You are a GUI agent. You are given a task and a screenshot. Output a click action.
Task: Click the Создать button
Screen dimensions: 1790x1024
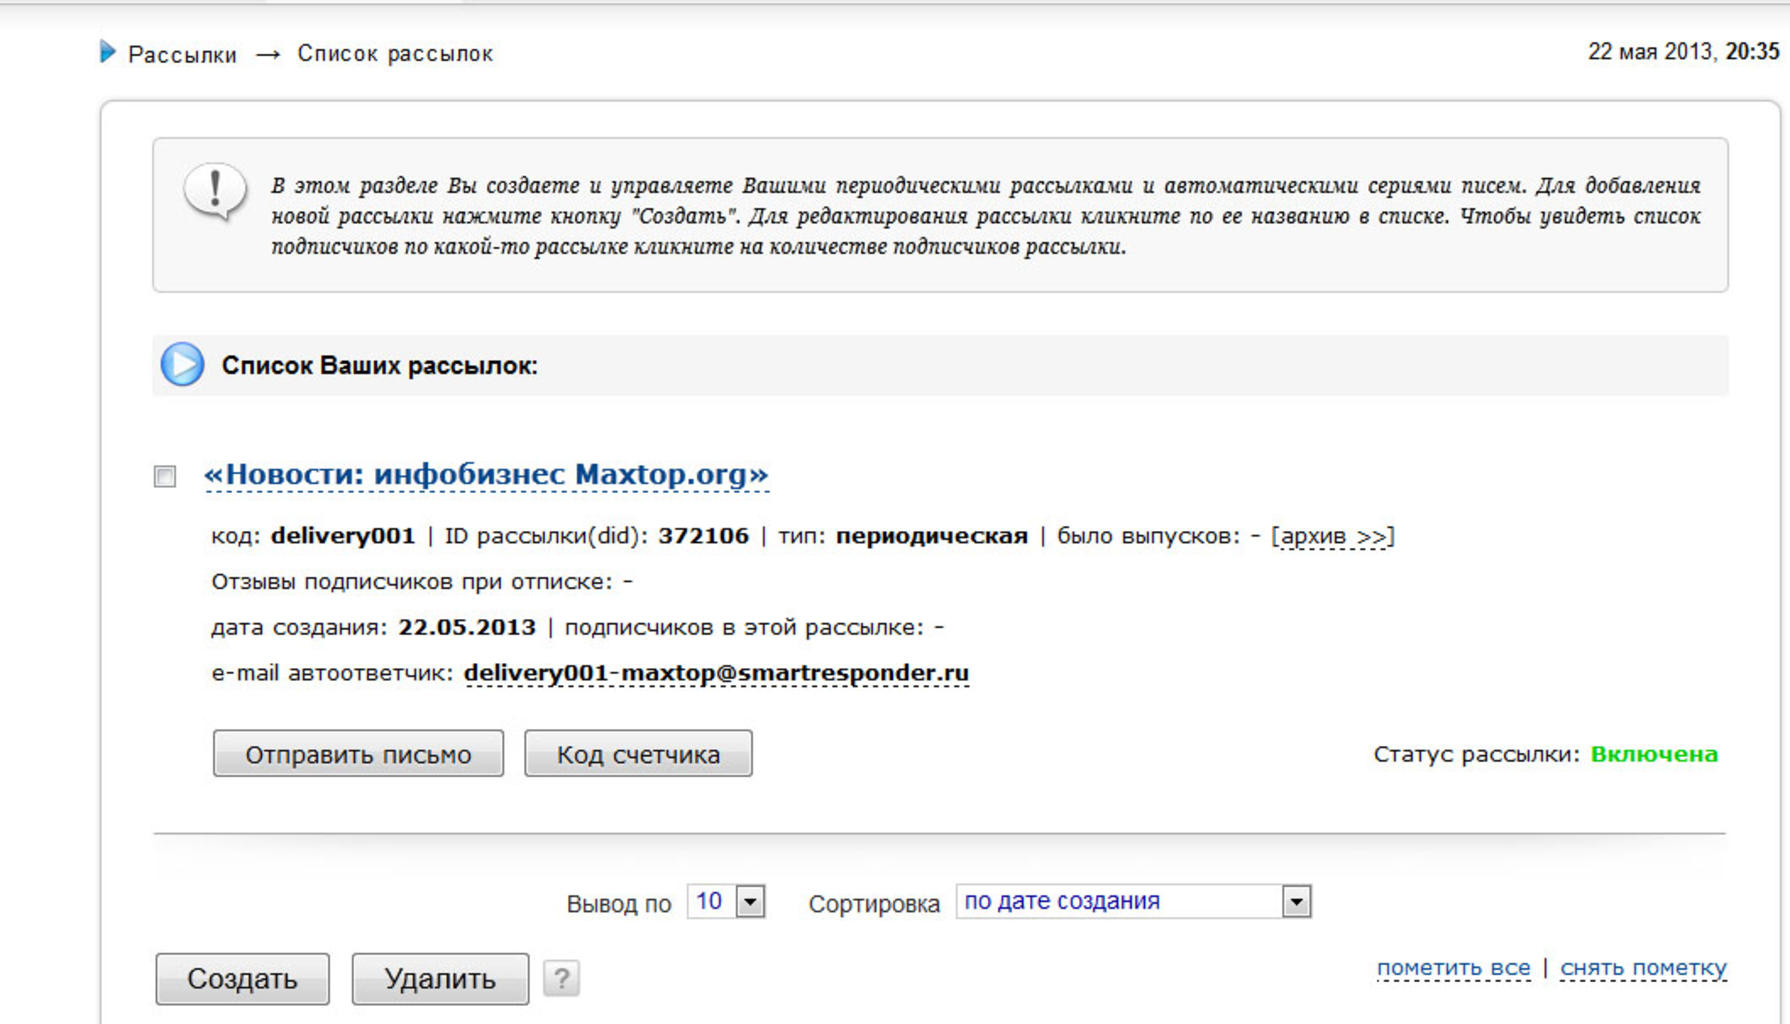[x=242, y=978]
